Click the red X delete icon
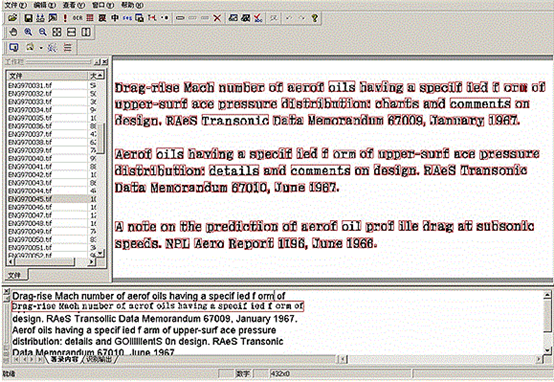This screenshot has height=382, width=554. (217, 18)
